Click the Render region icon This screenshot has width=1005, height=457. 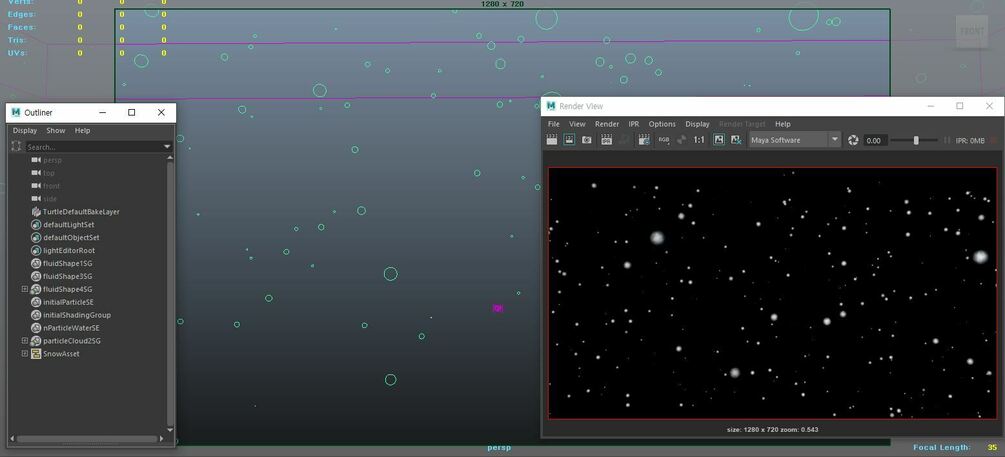click(x=569, y=140)
